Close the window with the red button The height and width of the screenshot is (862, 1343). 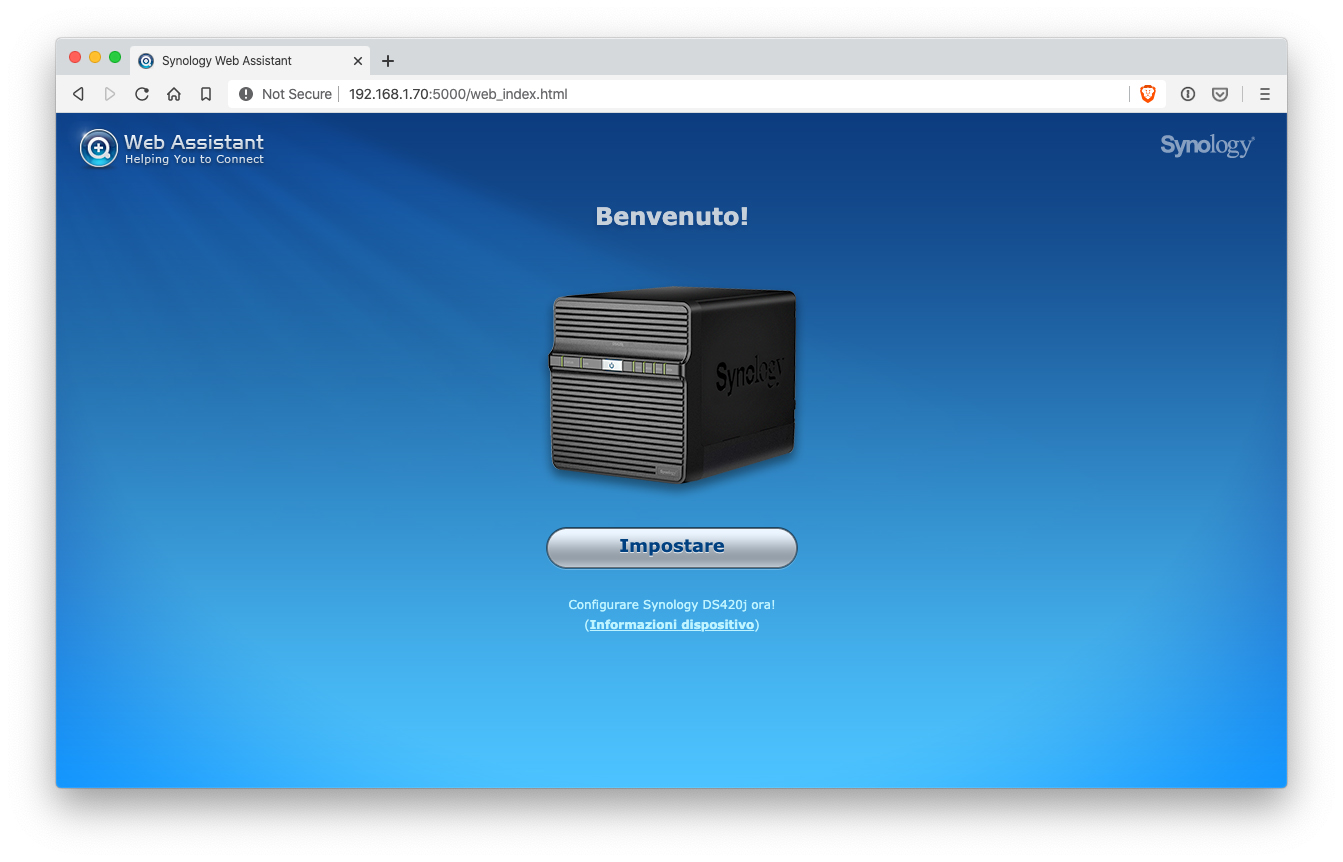click(x=75, y=57)
